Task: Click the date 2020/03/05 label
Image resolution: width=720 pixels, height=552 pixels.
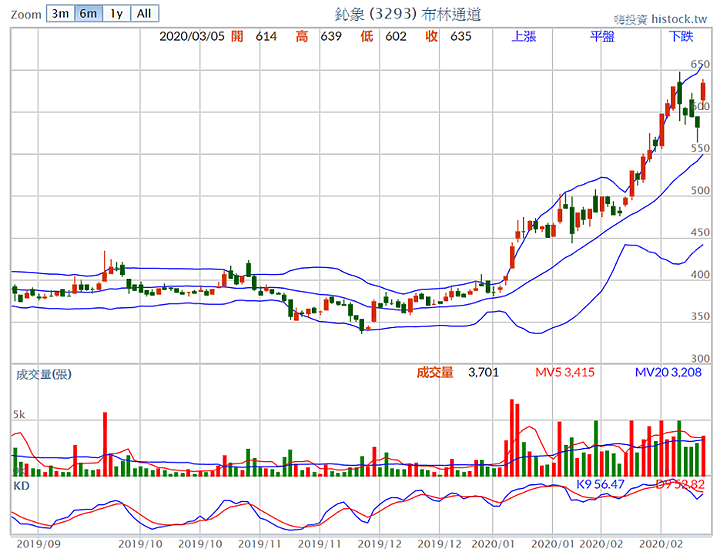Action: [x=192, y=36]
